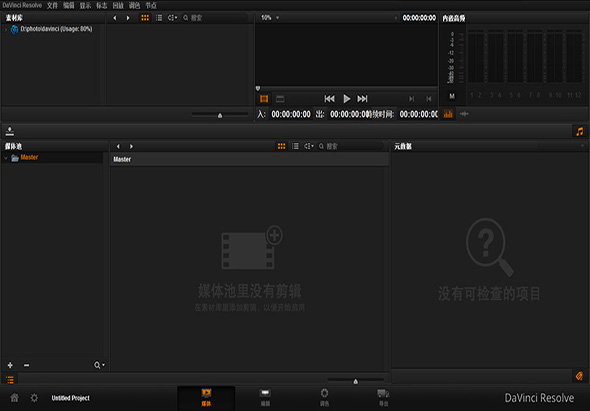Open the media pool sort options dropdown

tap(309, 146)
